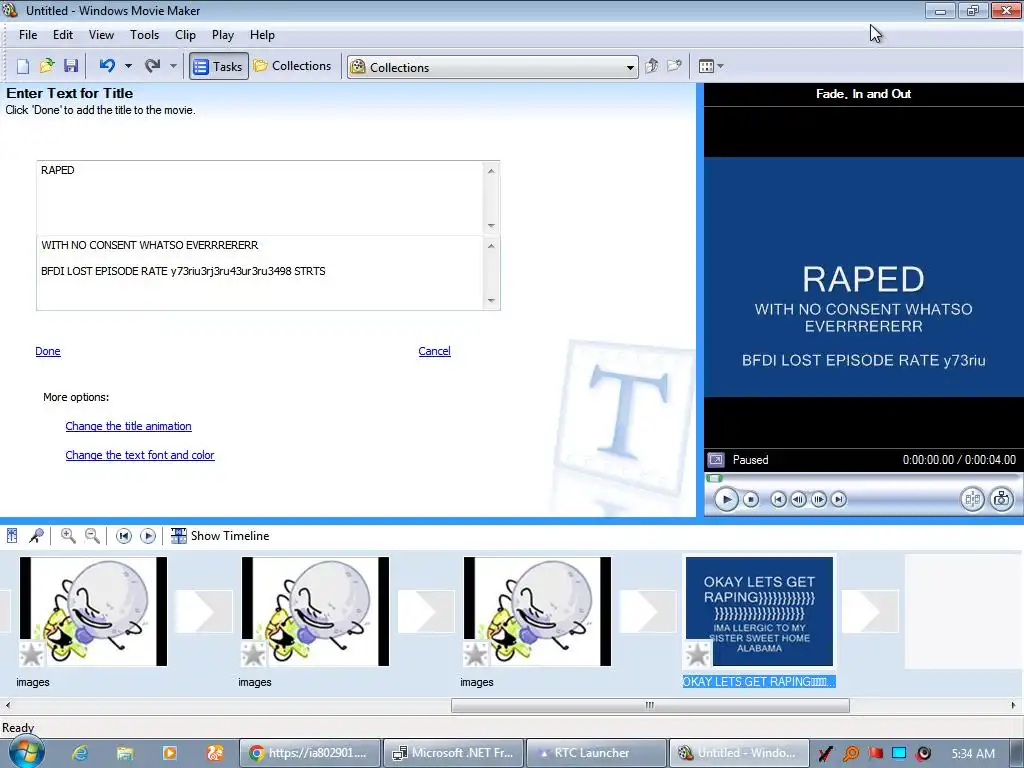Click inside the lower subtitle text box
This screenshot has width=1024, height=768.
pos(260,273)
